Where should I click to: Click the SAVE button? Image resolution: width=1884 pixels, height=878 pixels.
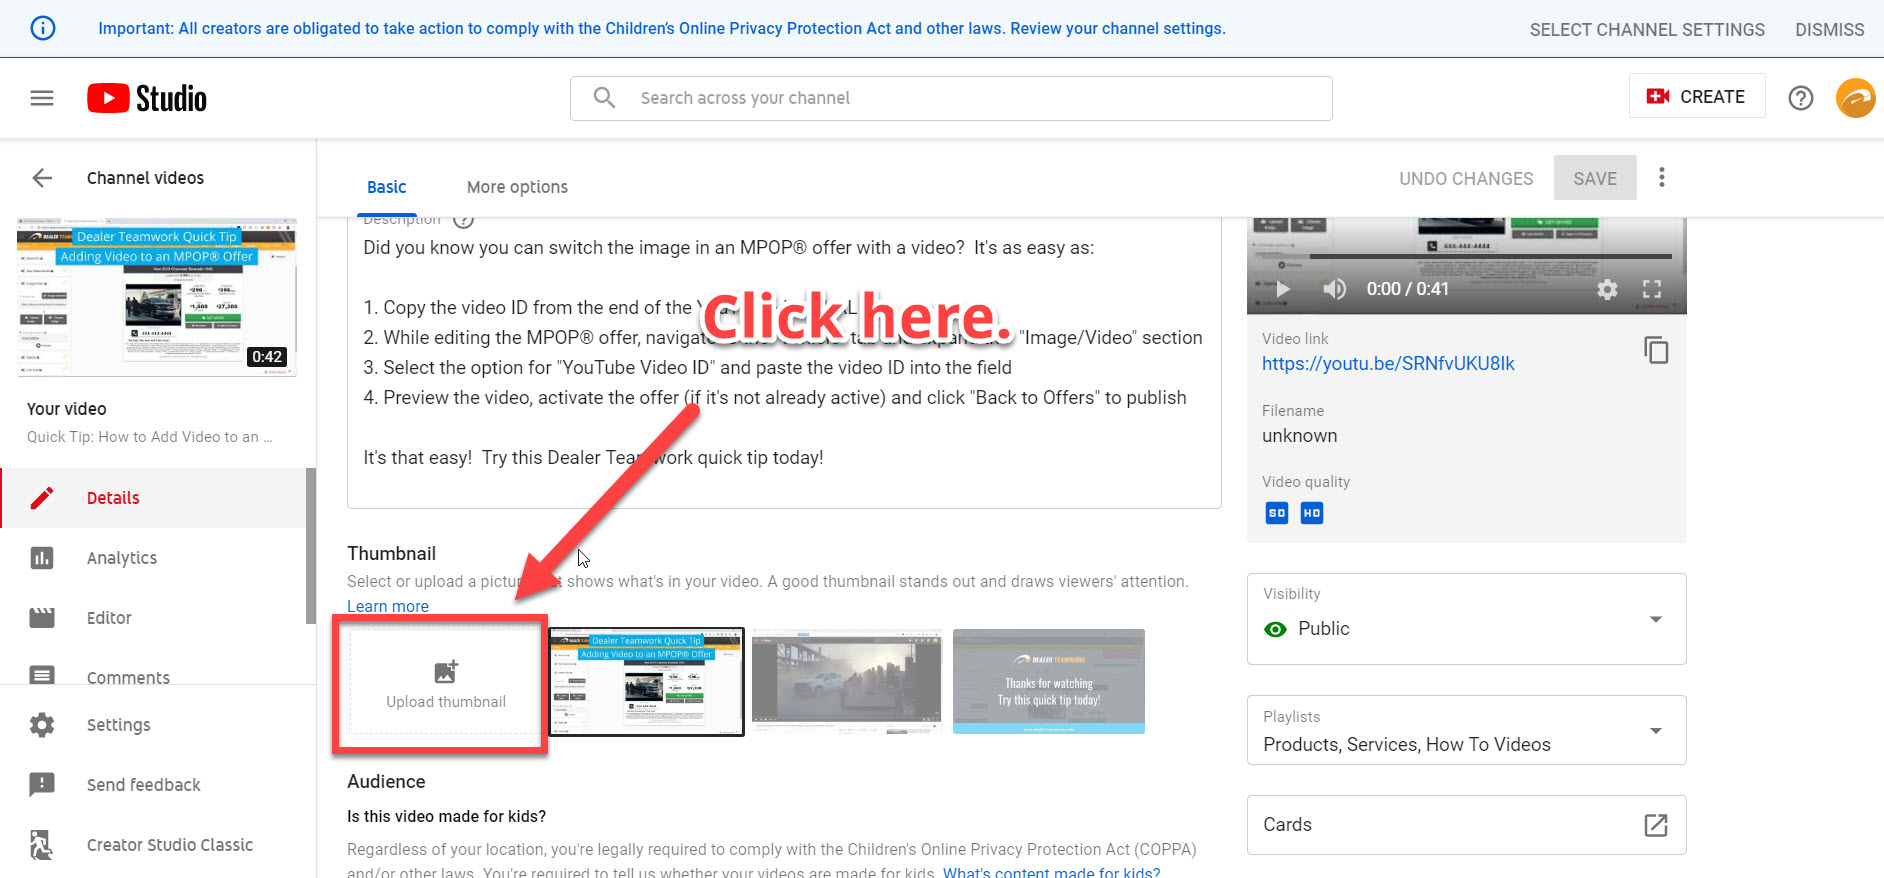tap(1595, 178)
